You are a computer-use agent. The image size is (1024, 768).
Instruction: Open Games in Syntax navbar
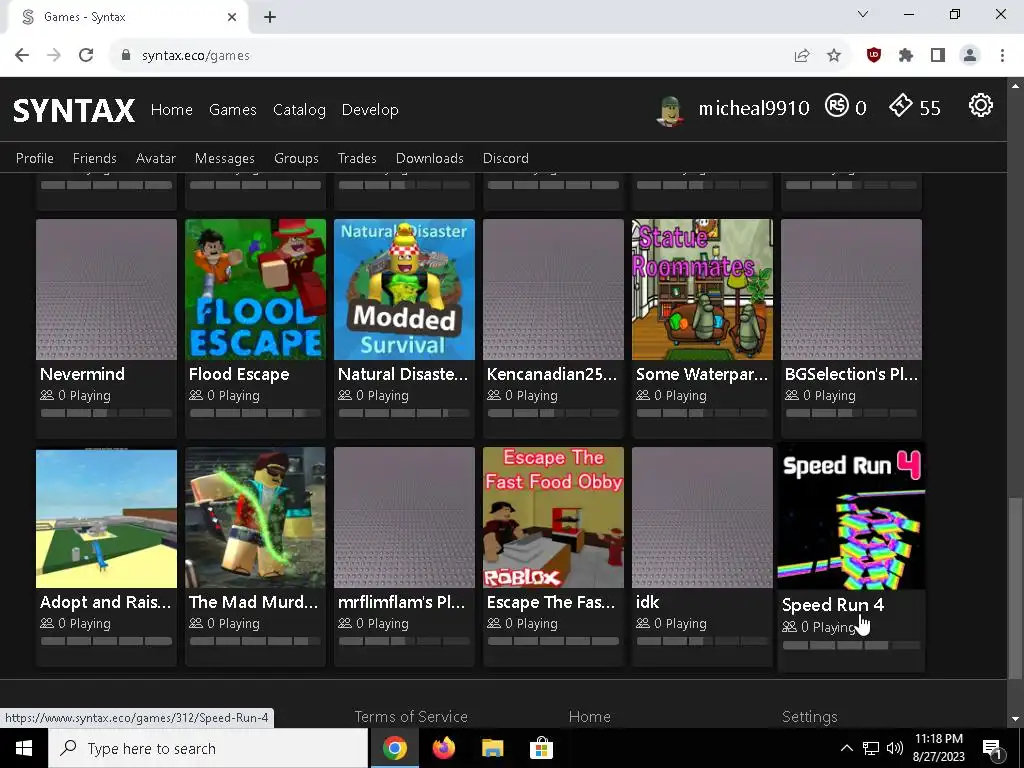click(x=232, y=110)
